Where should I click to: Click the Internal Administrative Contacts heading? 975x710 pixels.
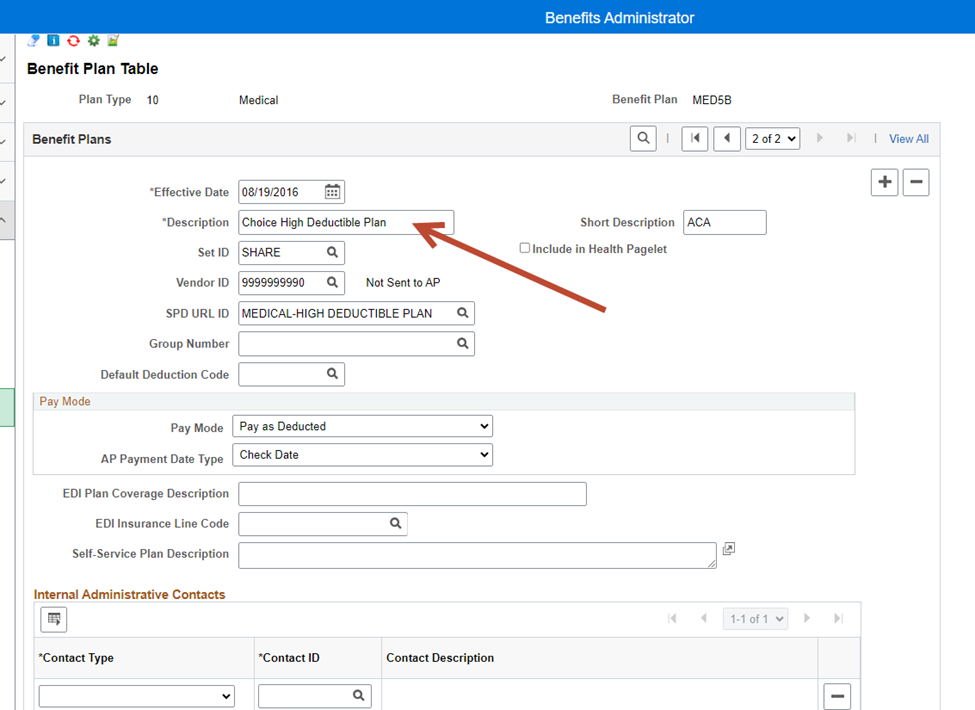[129, 594]
